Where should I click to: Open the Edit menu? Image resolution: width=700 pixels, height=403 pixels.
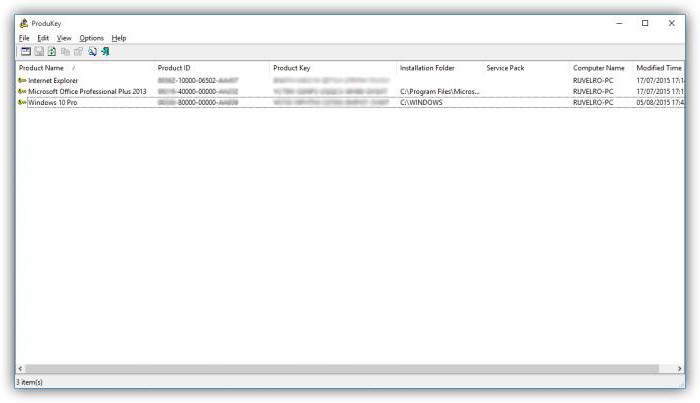[43, 38]
